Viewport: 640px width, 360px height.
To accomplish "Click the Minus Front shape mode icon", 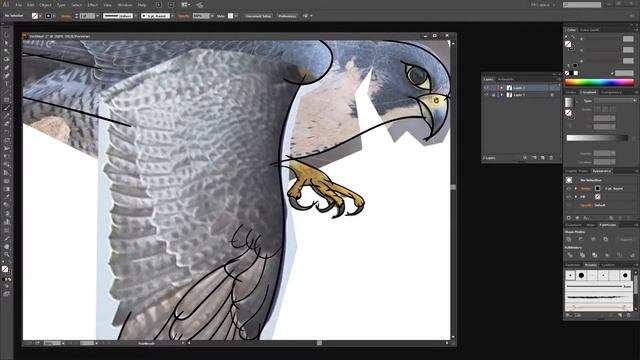I will pyautogui.click(x=581, y=239).
